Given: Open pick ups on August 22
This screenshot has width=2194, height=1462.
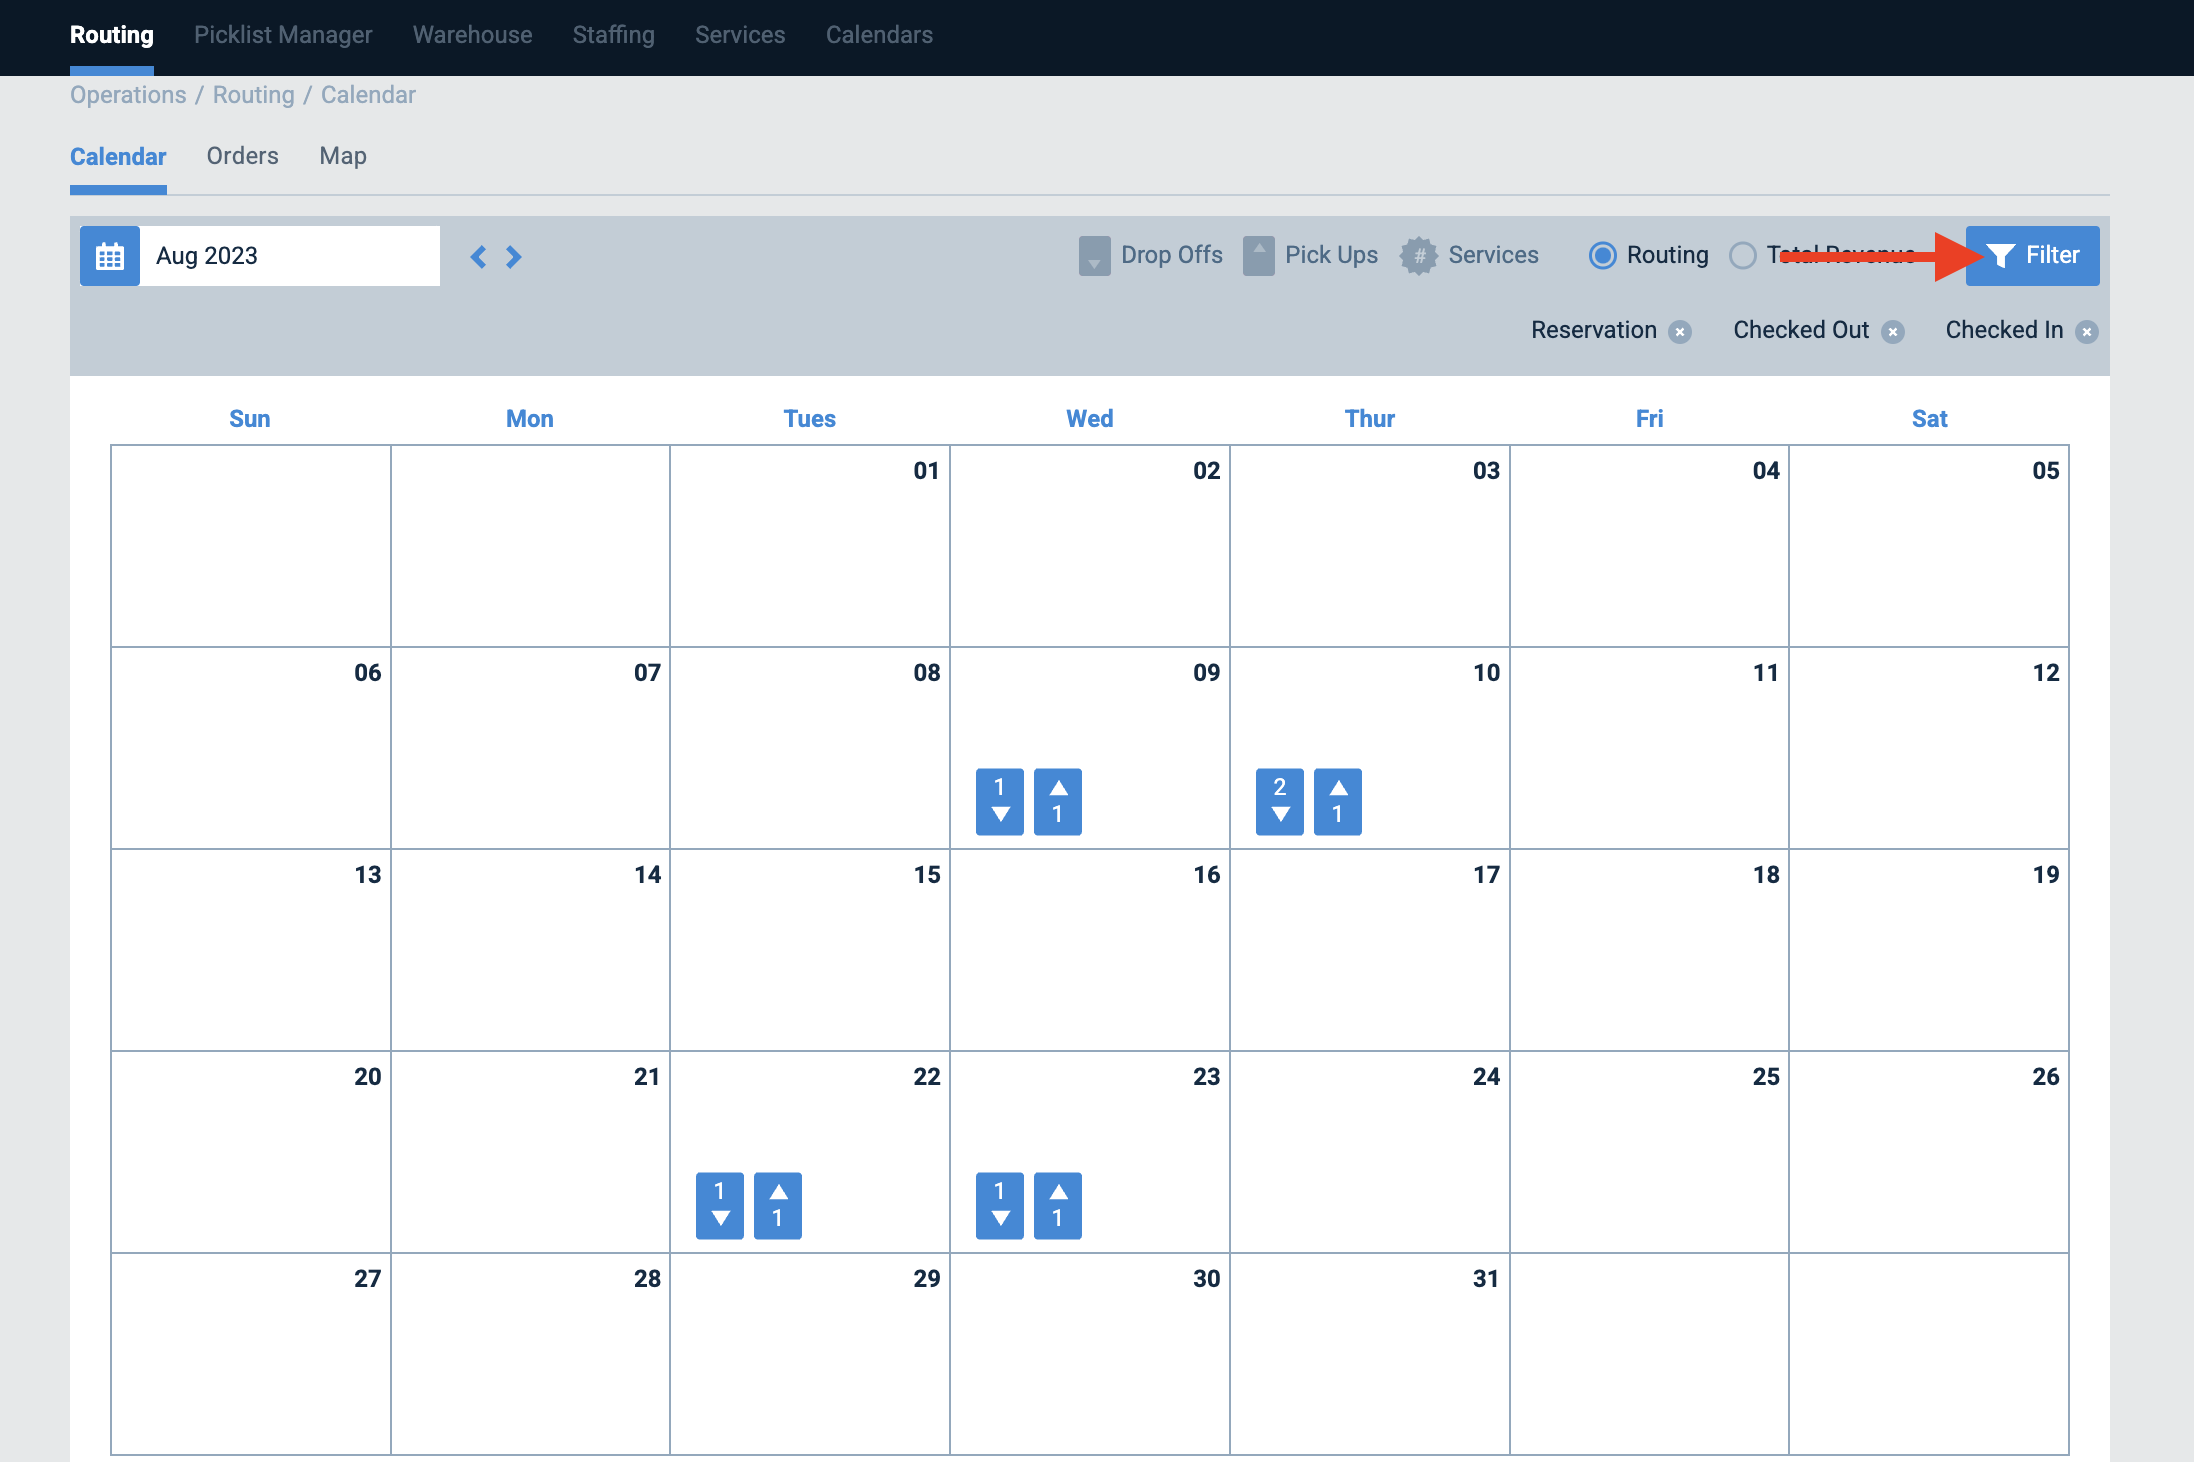Looking at the screenshot, I should click(778, 1206).
